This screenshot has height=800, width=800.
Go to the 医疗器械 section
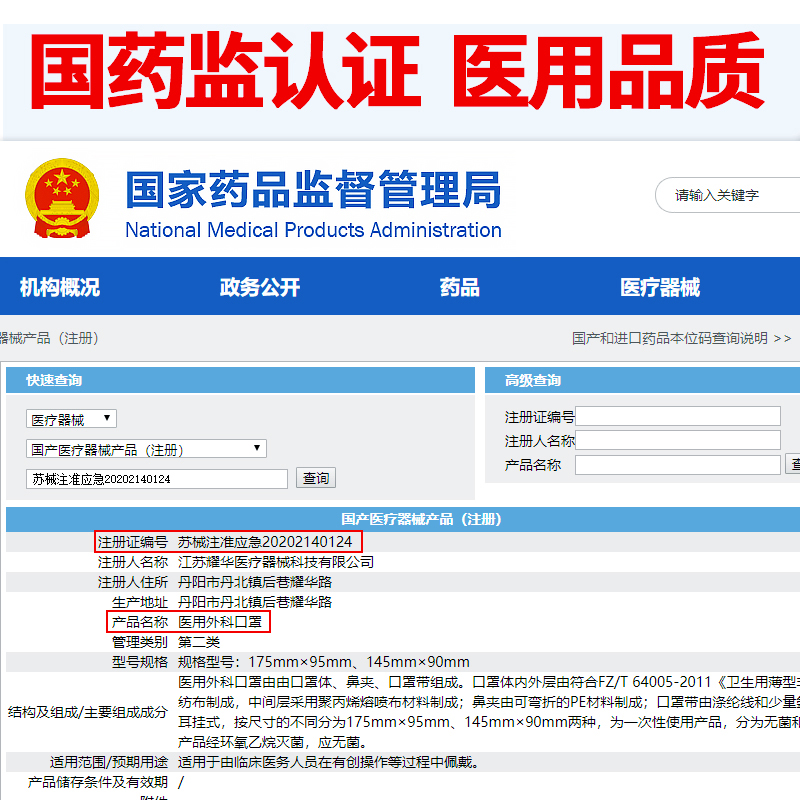tap(660, 287)
